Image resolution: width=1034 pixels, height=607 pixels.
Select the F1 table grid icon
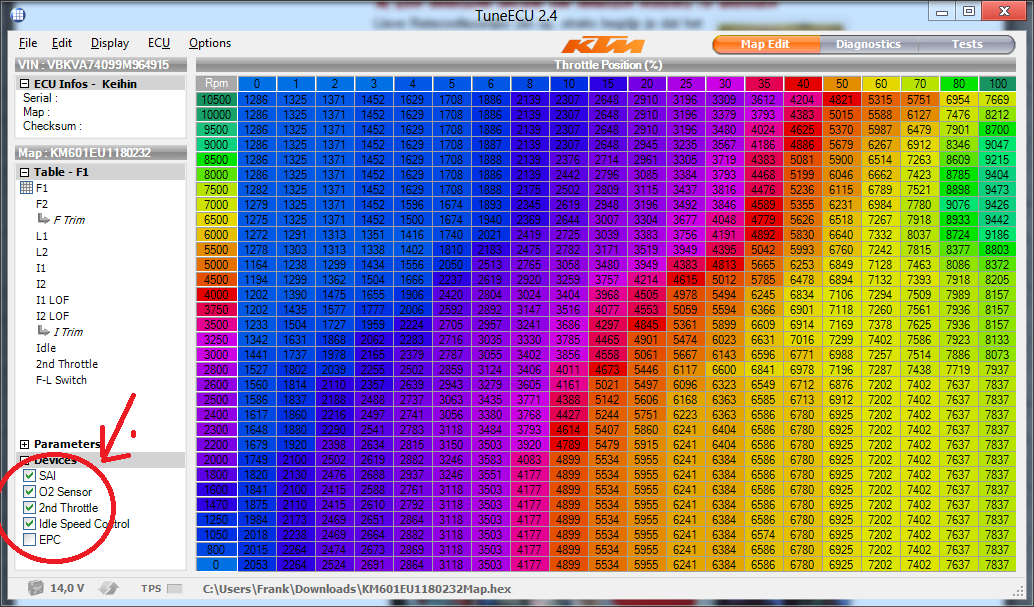coord(26,188)
